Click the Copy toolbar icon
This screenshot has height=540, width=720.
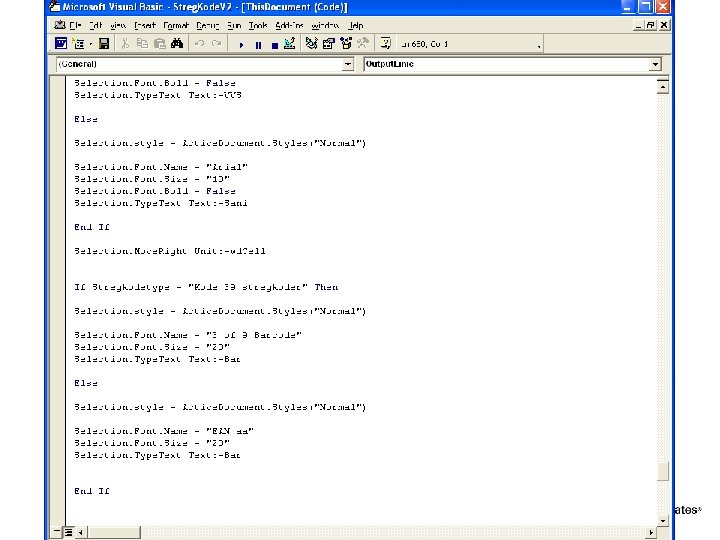pos(142,44)
